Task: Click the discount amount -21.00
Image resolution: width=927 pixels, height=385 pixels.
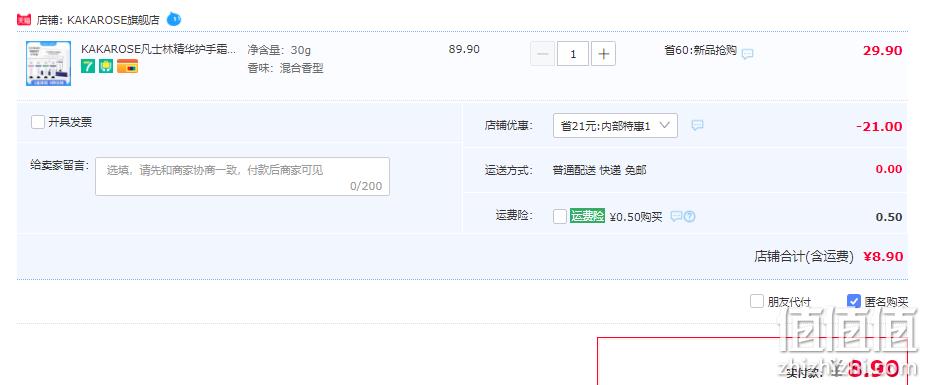Action: coord(879,127)
